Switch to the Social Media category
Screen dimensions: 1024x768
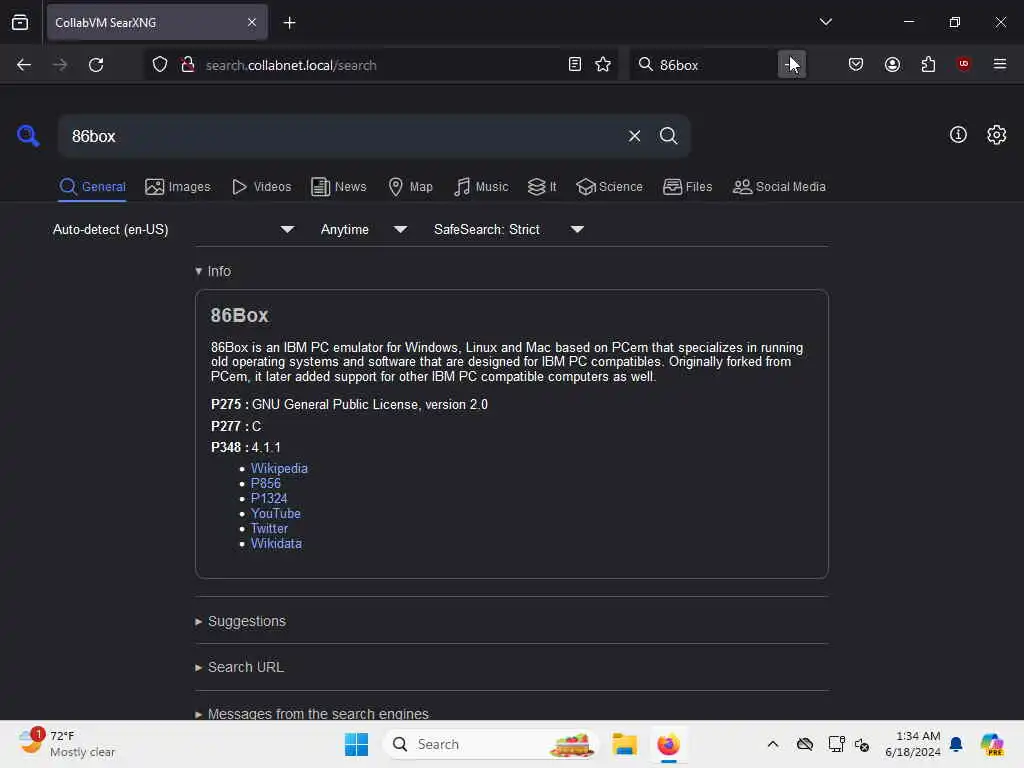[x=779, y=187]
